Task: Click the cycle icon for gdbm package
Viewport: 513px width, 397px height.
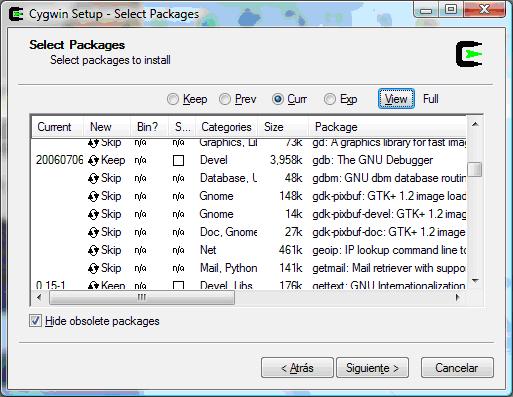Action: 93,179
